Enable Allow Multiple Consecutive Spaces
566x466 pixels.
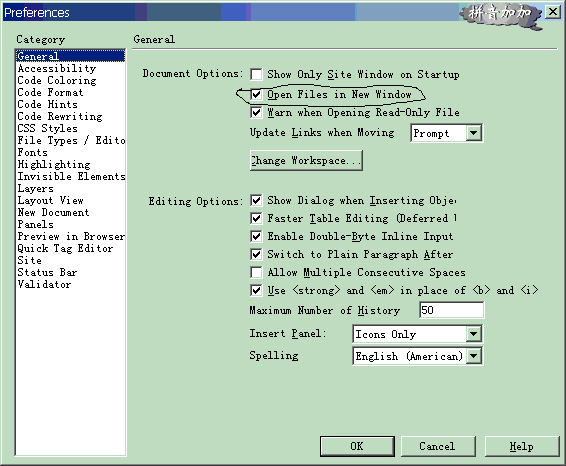[x=256, y=272]
